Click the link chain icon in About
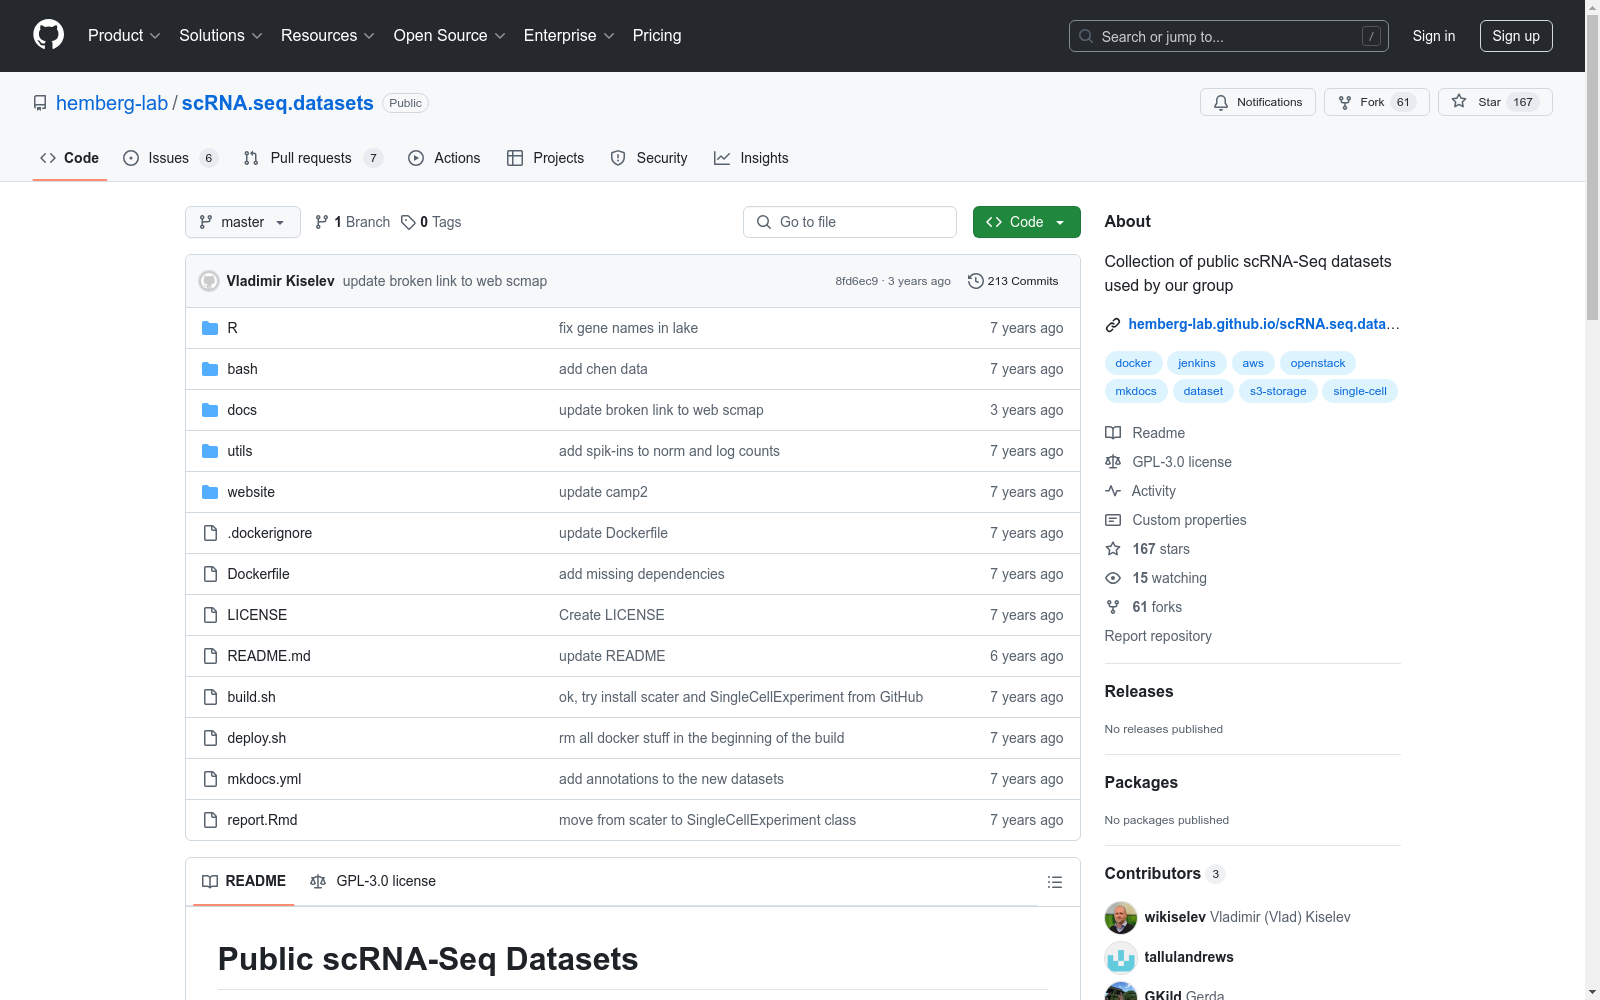This screenshot has height=1000, width=1600. [x=1113, y=324]
